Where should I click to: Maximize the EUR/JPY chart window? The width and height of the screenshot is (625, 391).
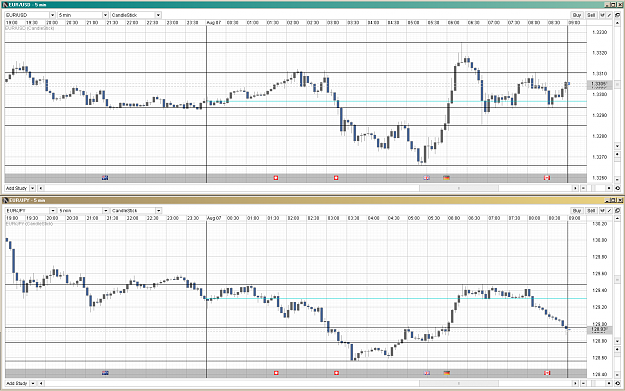[x=613, y=200]
